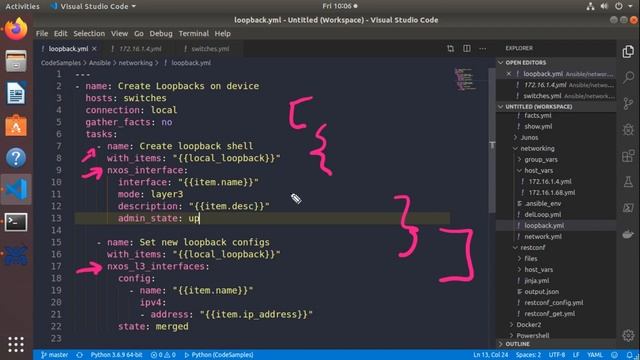This screenshot has height=360, width=640.
Task: Open network.yml in the explorer tree
Action: [x=543, y=237]
